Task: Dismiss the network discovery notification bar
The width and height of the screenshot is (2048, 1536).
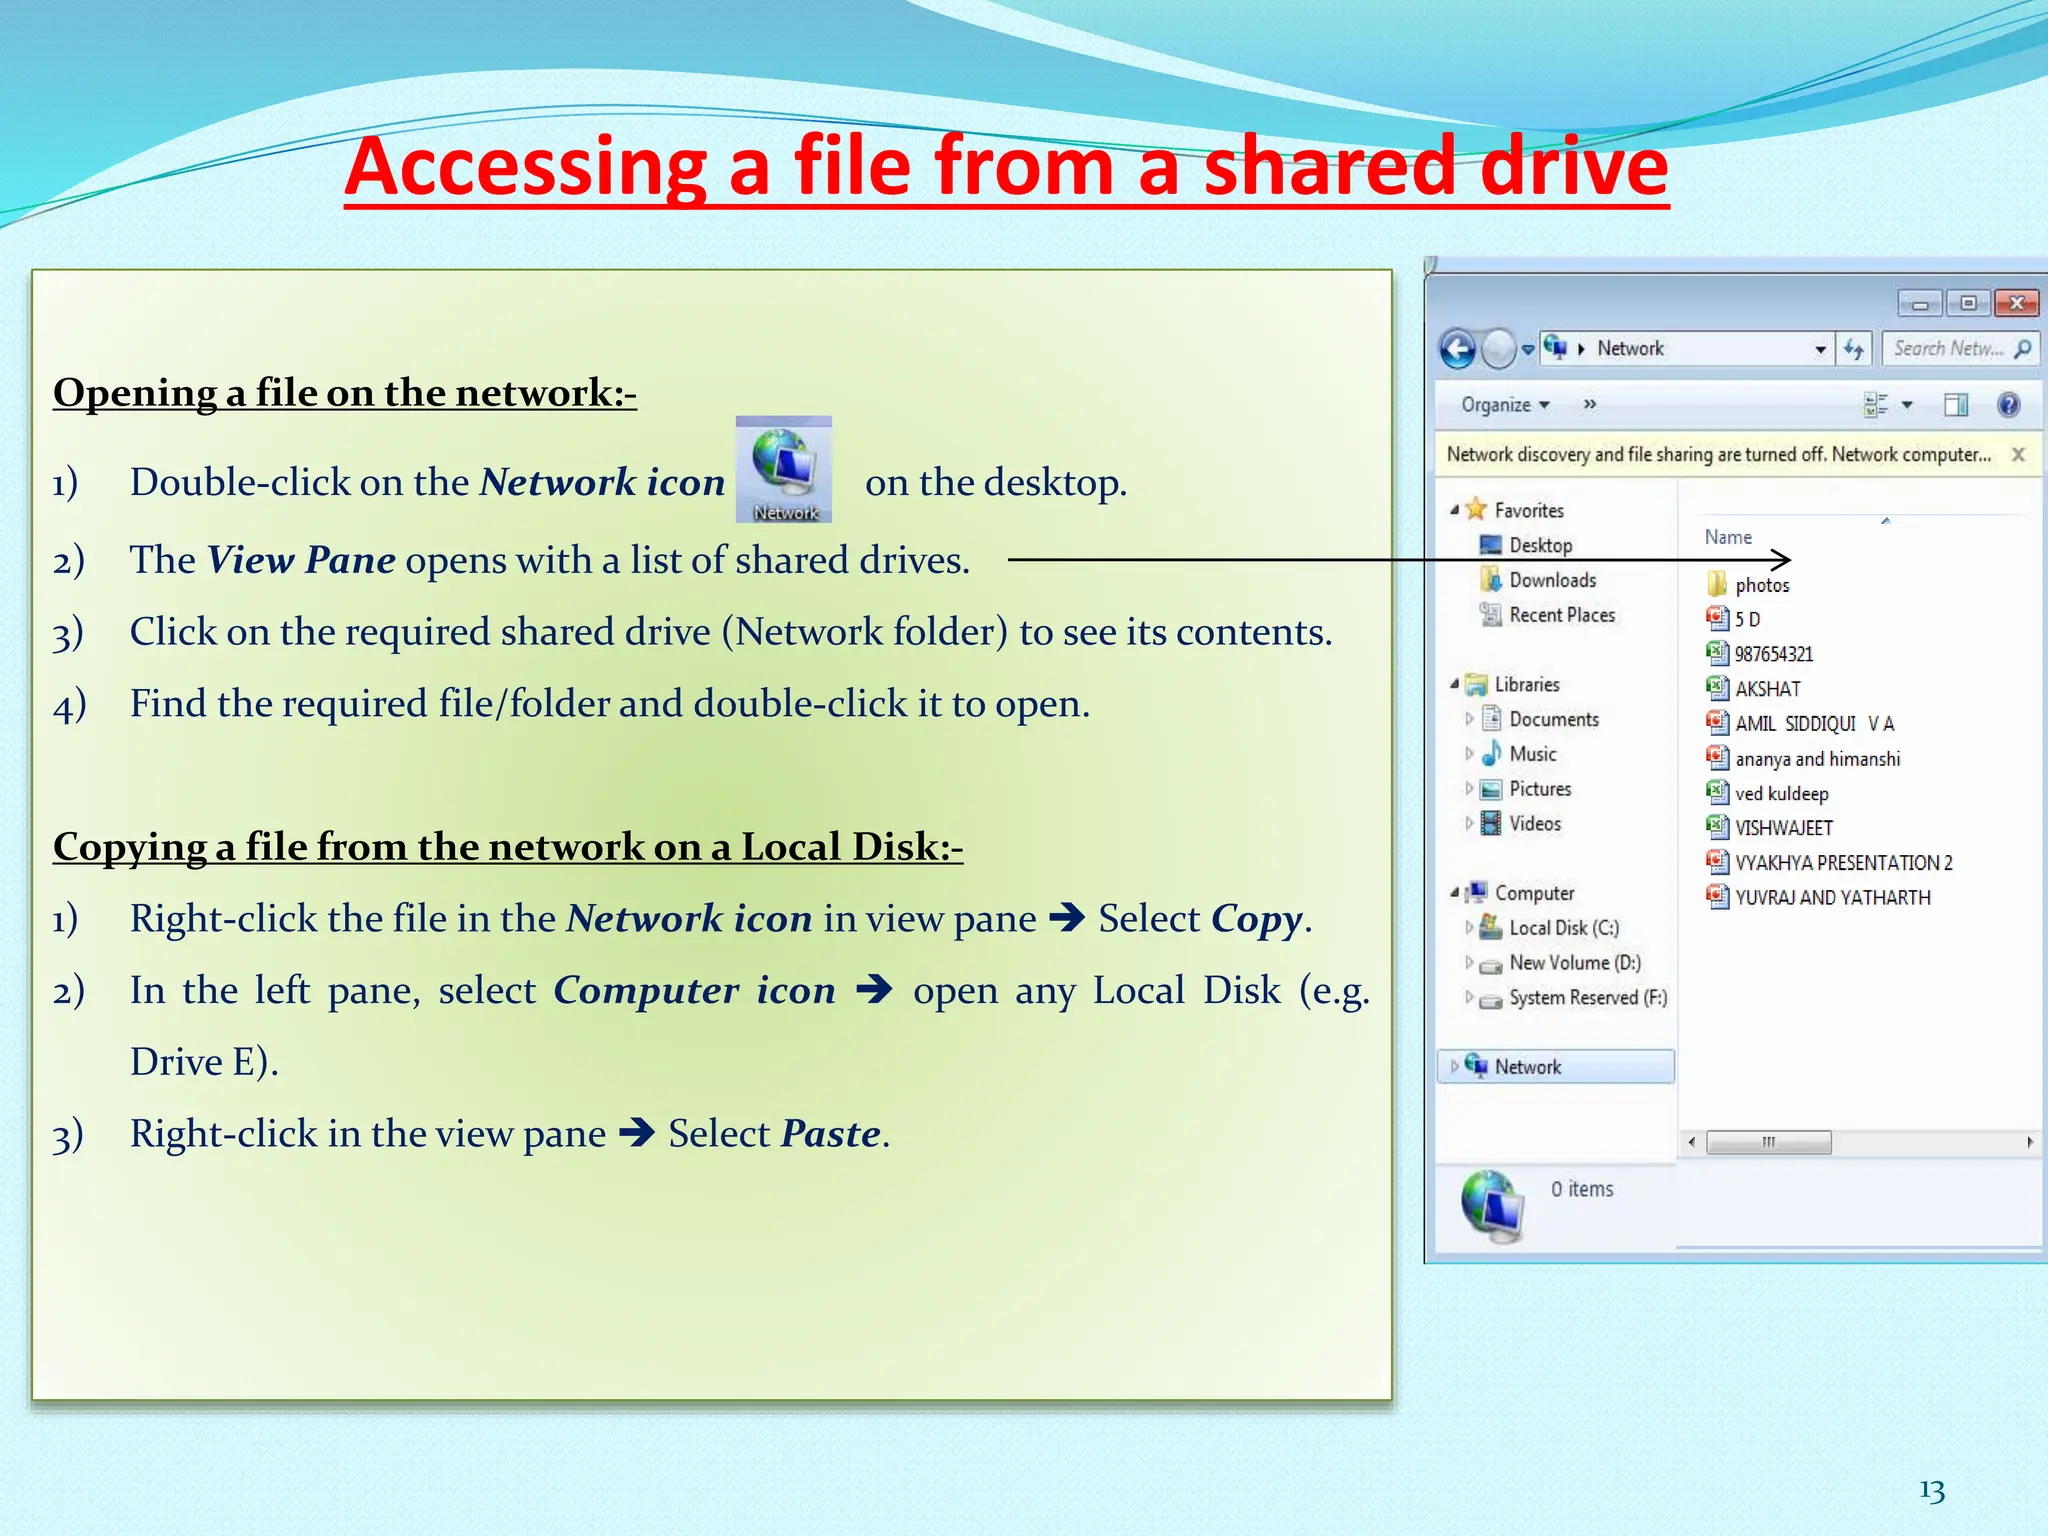Action: pos(2018,455)
